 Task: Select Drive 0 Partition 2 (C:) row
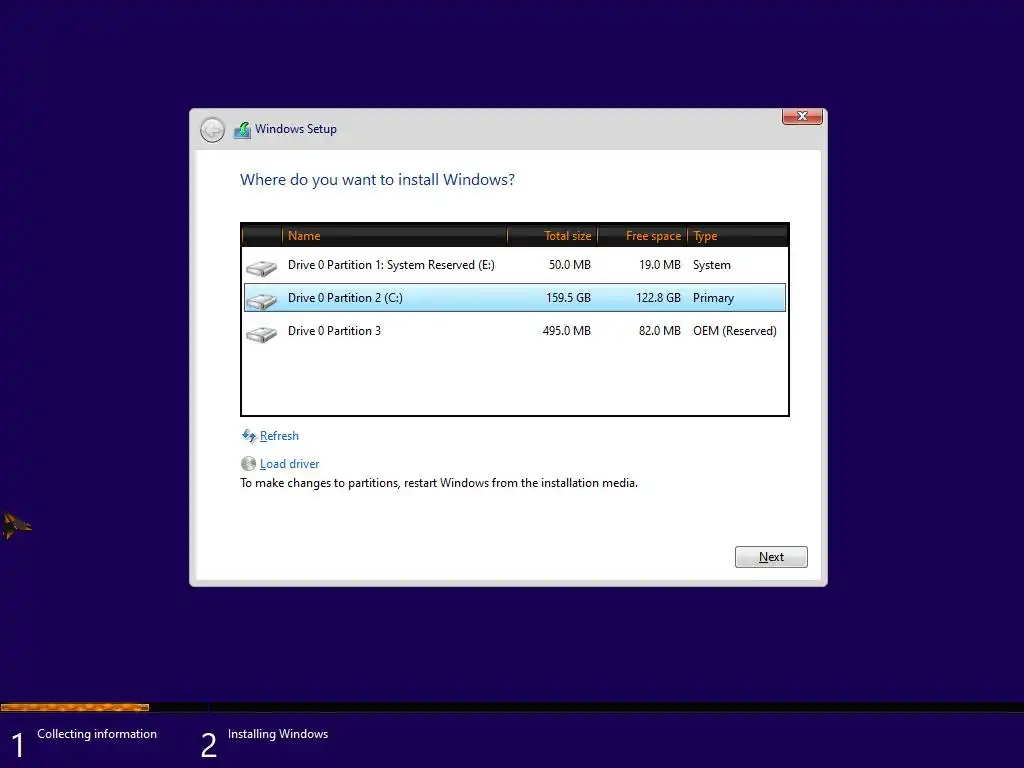click(515, 298)
